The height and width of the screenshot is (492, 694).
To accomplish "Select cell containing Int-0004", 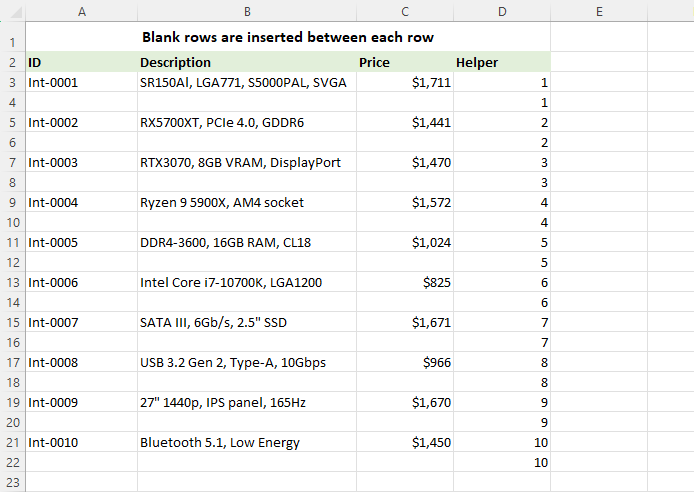I will 81,202.
